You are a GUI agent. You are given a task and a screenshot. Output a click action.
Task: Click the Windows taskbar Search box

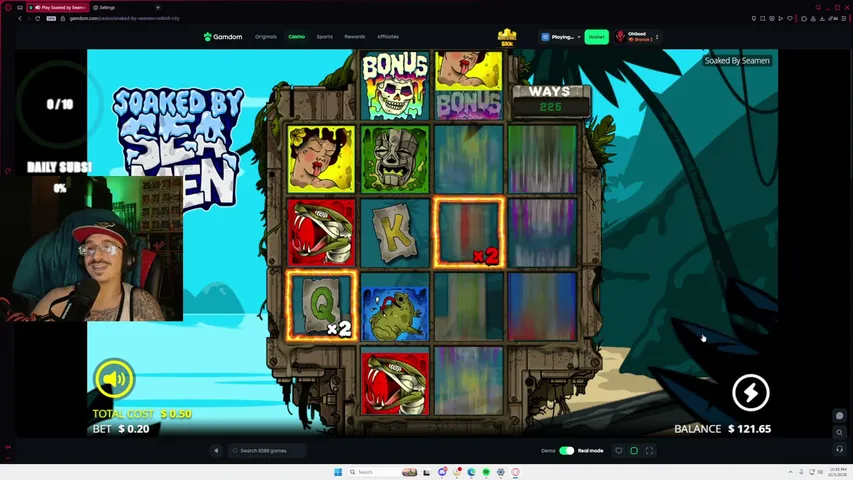[382, 472]
